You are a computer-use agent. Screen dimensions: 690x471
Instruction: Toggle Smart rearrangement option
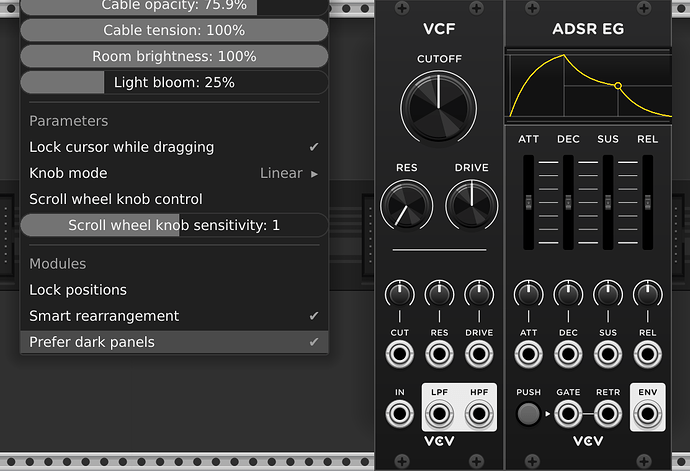click(x=174, y=316)
